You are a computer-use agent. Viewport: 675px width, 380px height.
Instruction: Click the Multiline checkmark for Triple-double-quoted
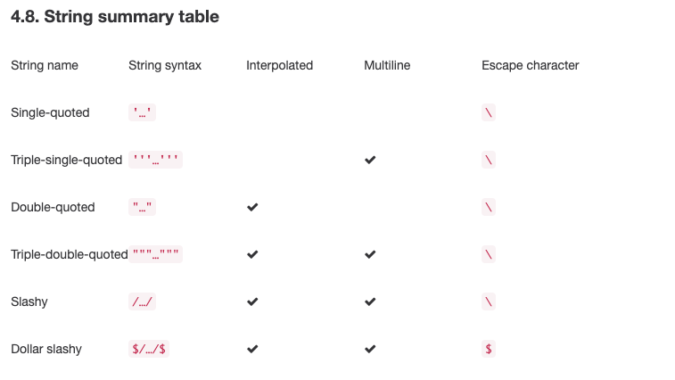(370, 255)
